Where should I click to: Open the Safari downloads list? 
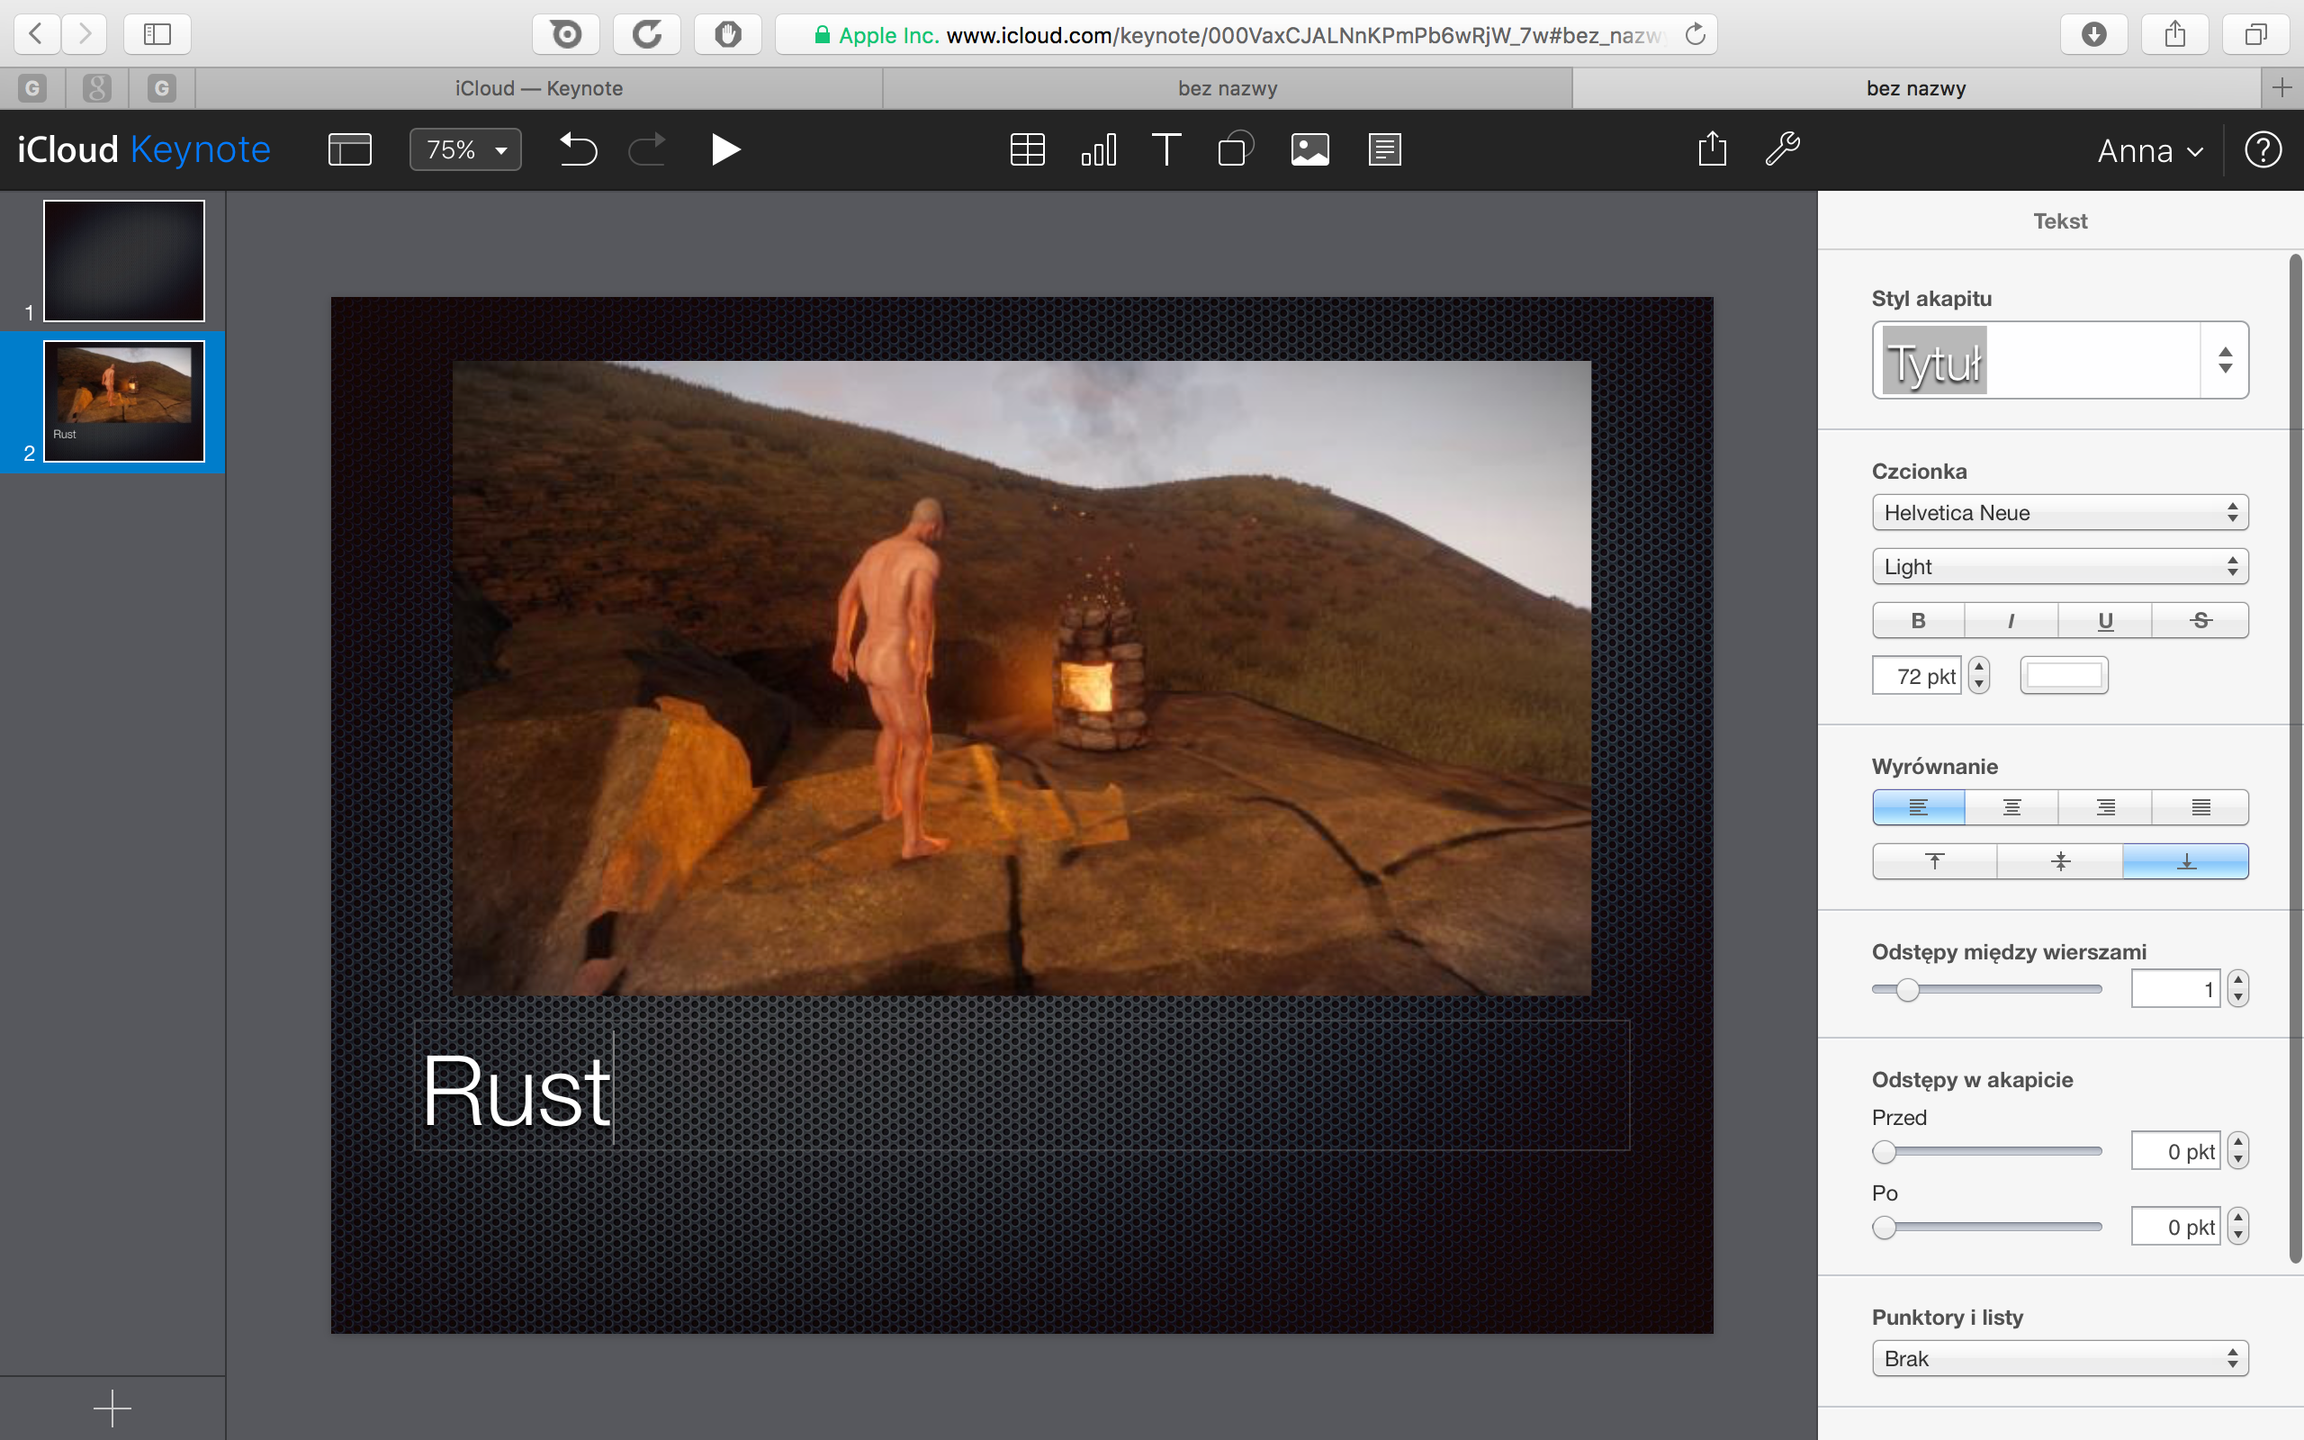click(2094, 34)
